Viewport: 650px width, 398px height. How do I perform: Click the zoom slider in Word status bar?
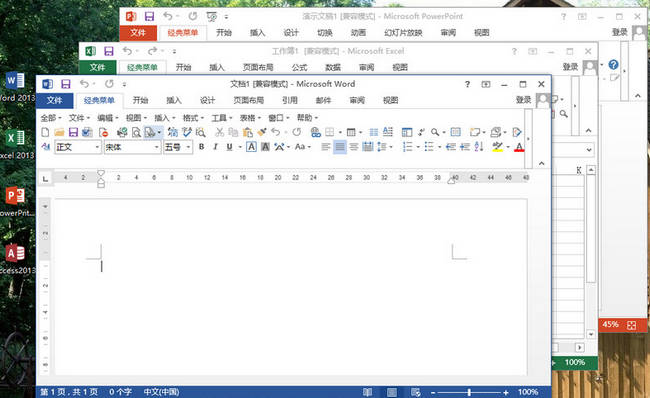point(469,392)
